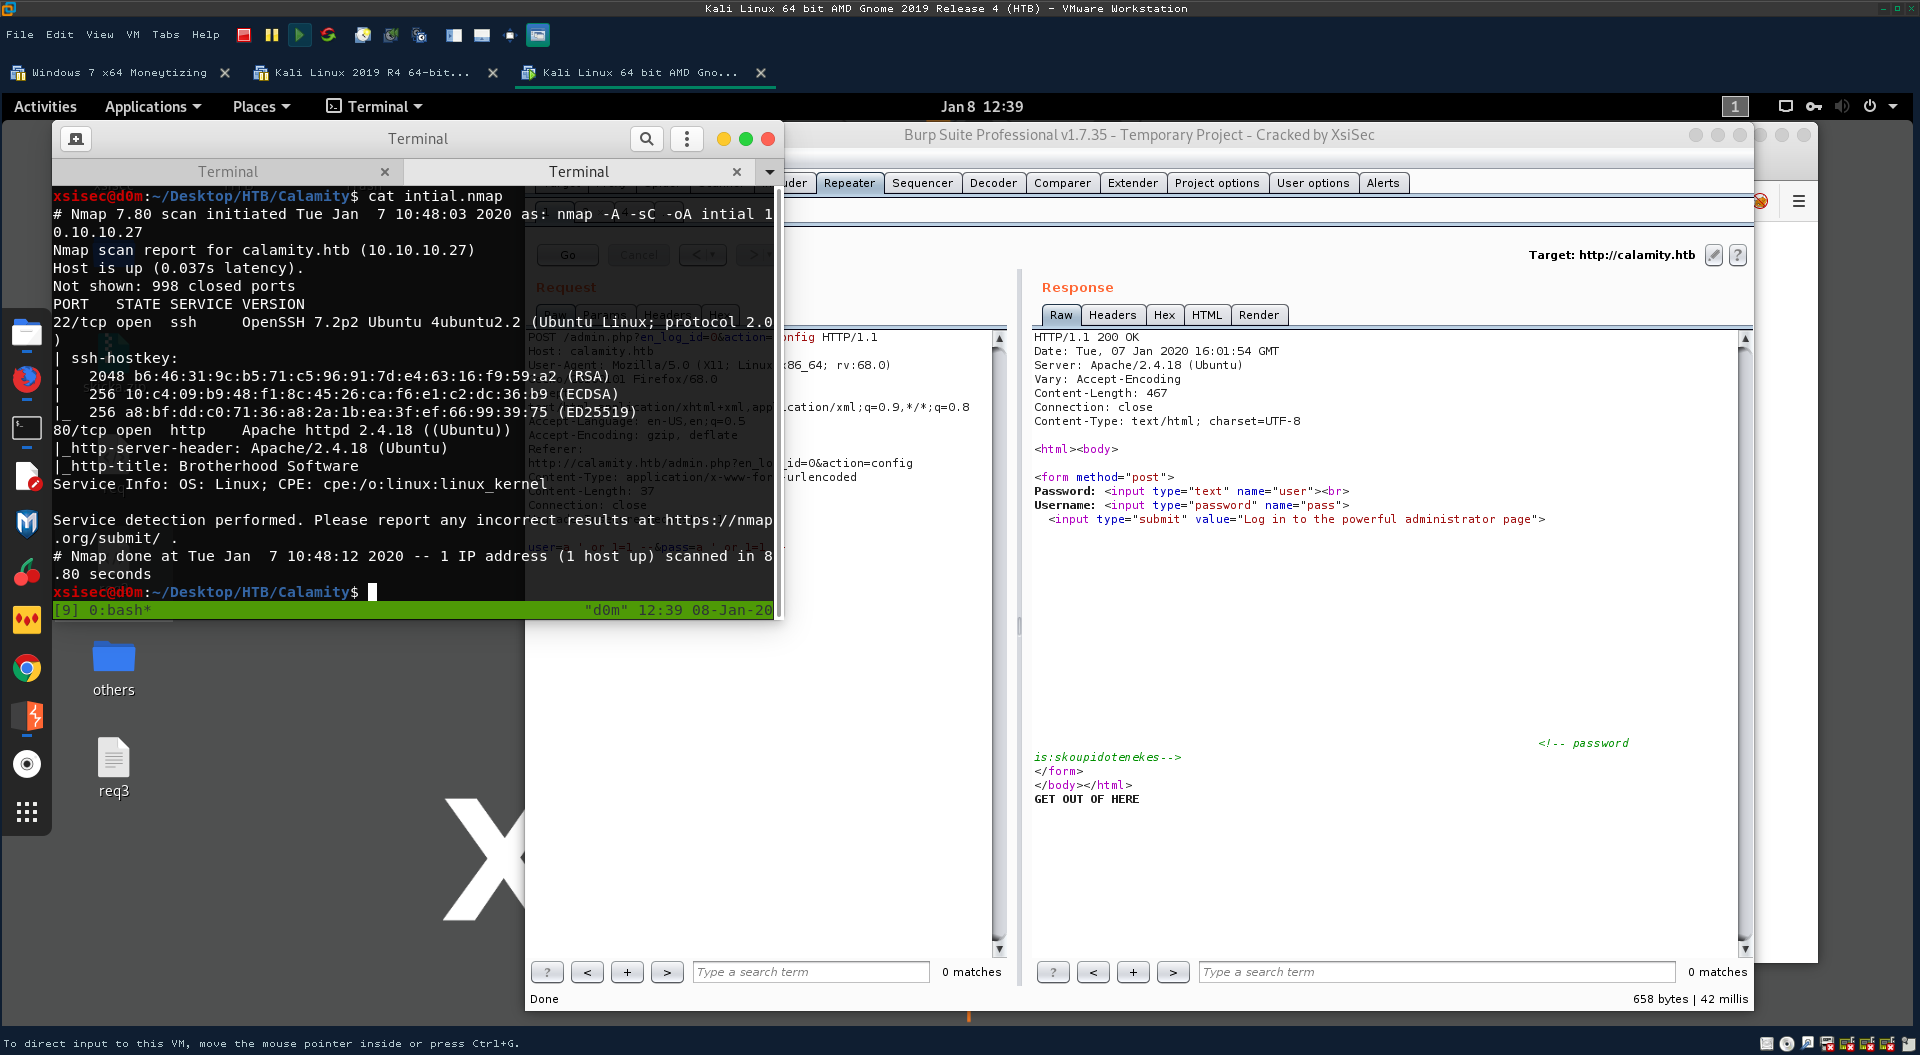Open the Terminal three-dot menu

coord(687,139)
